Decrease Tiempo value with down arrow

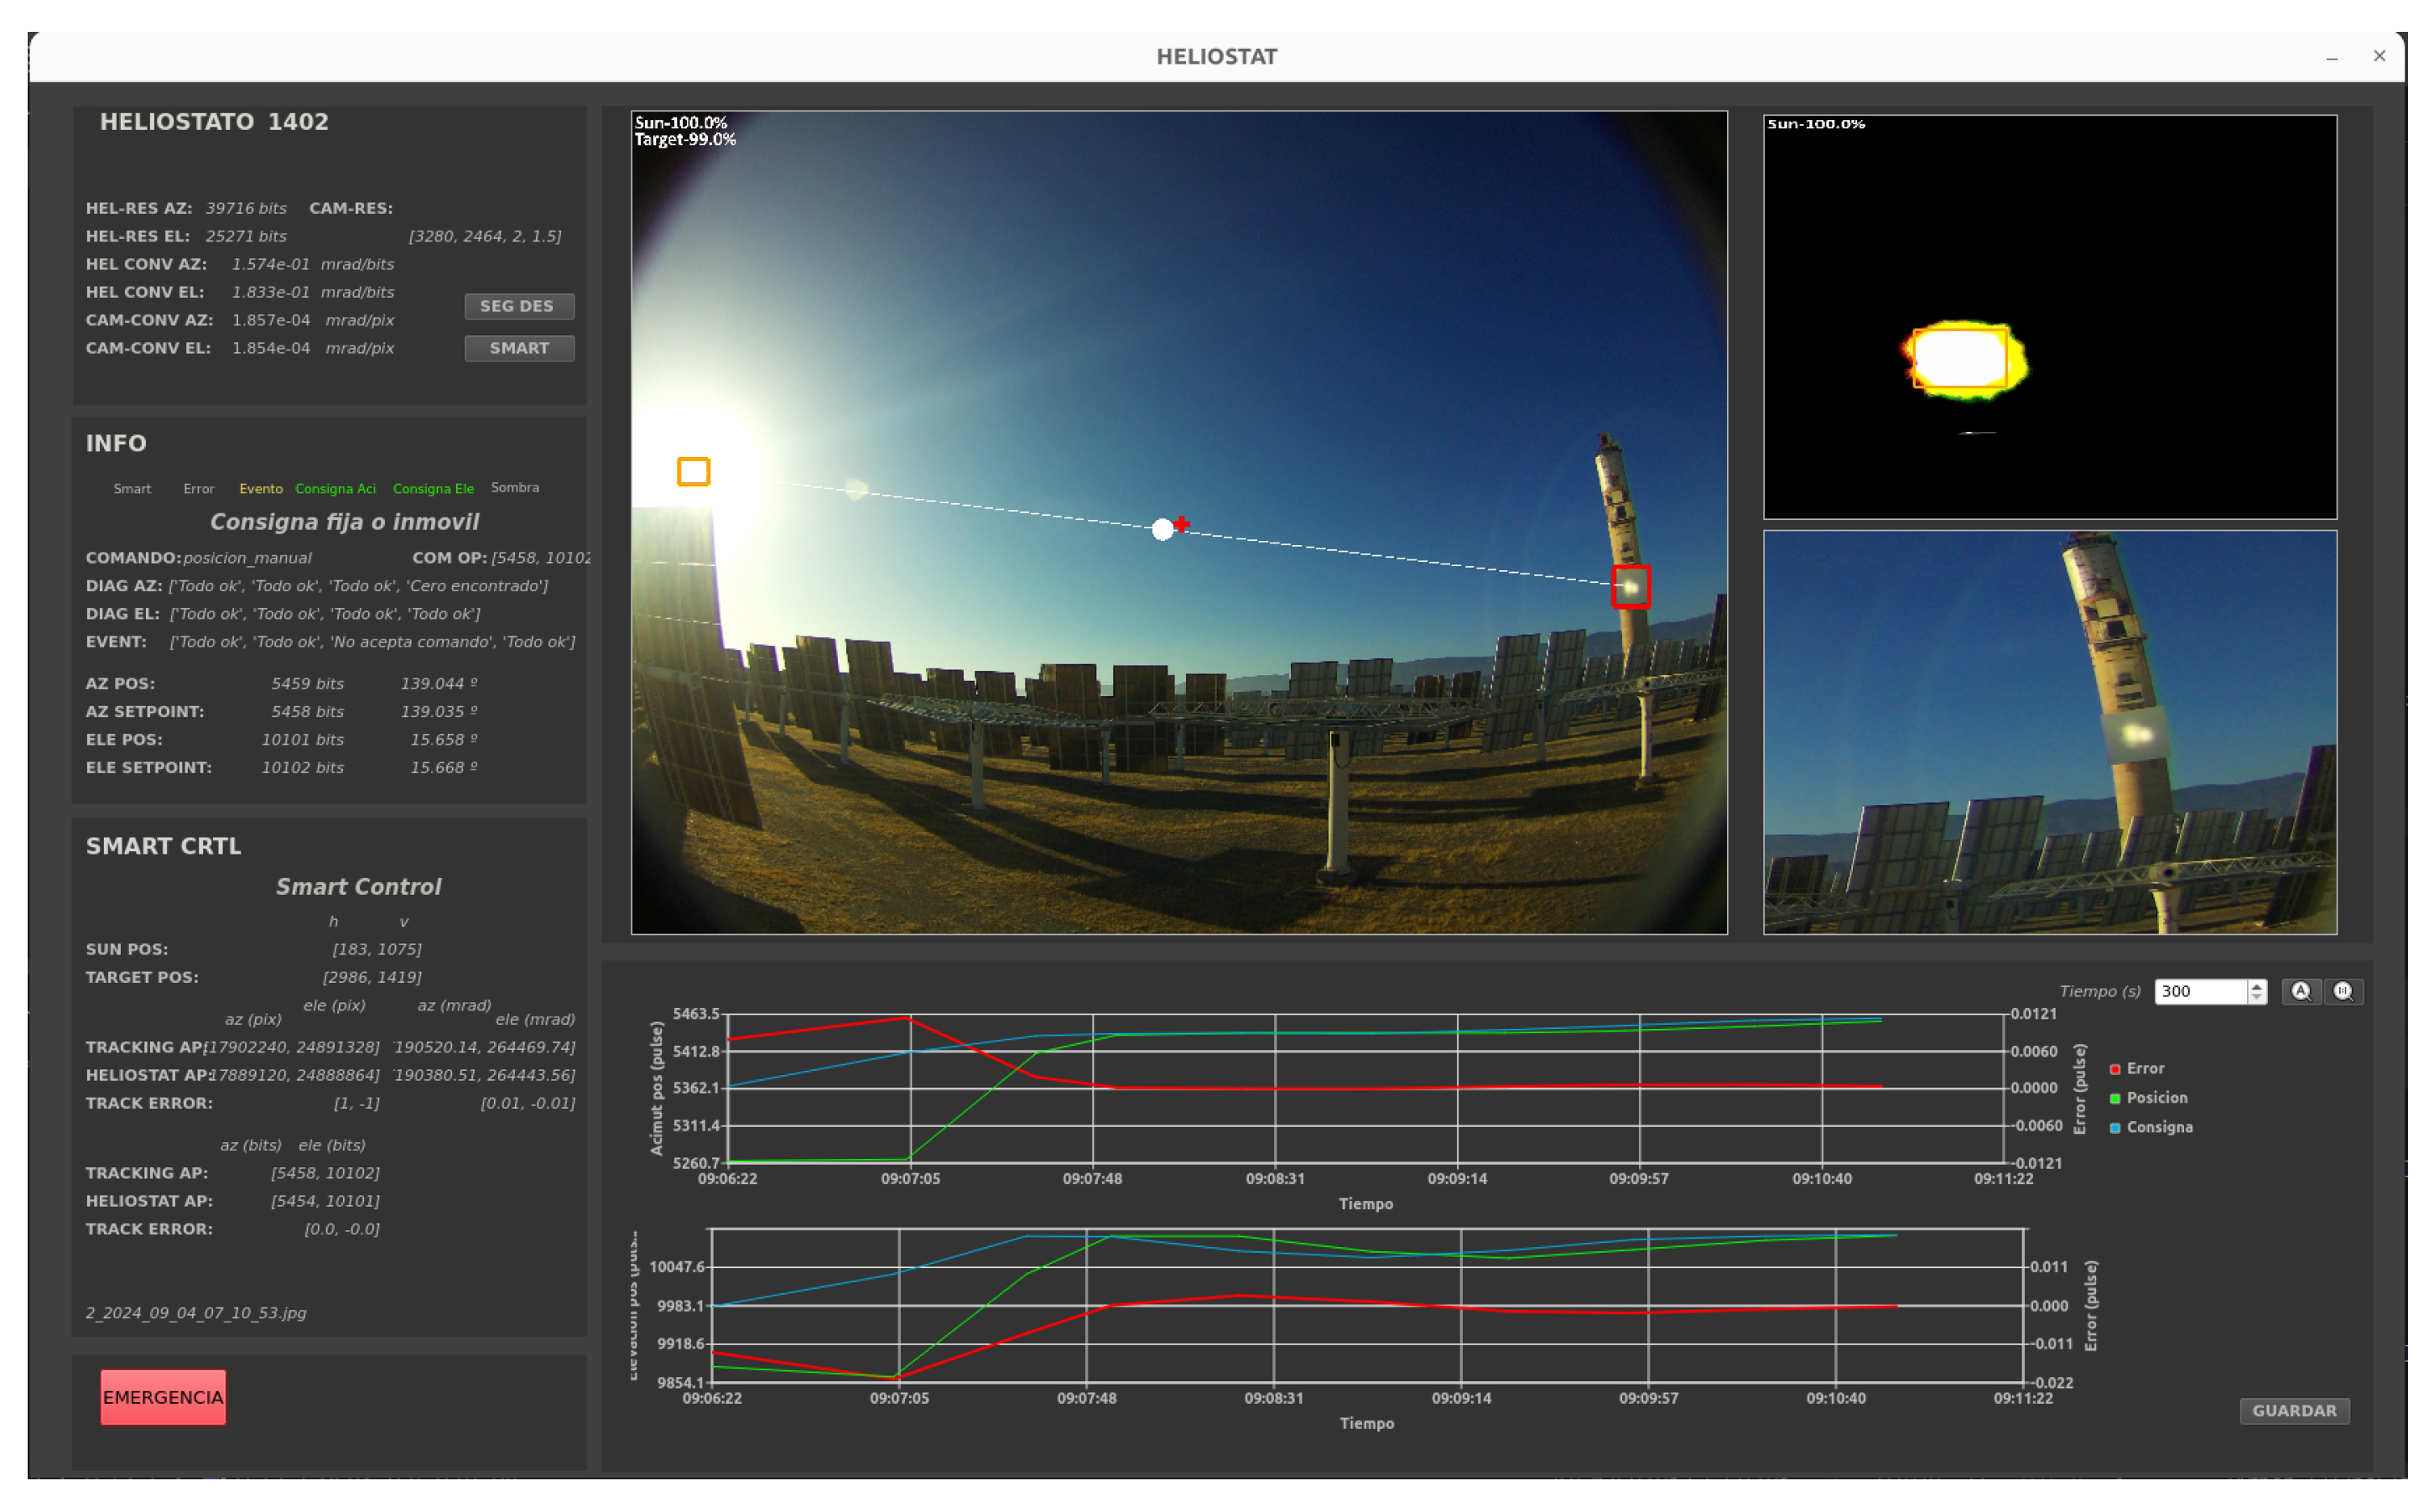pos(2256,997)
